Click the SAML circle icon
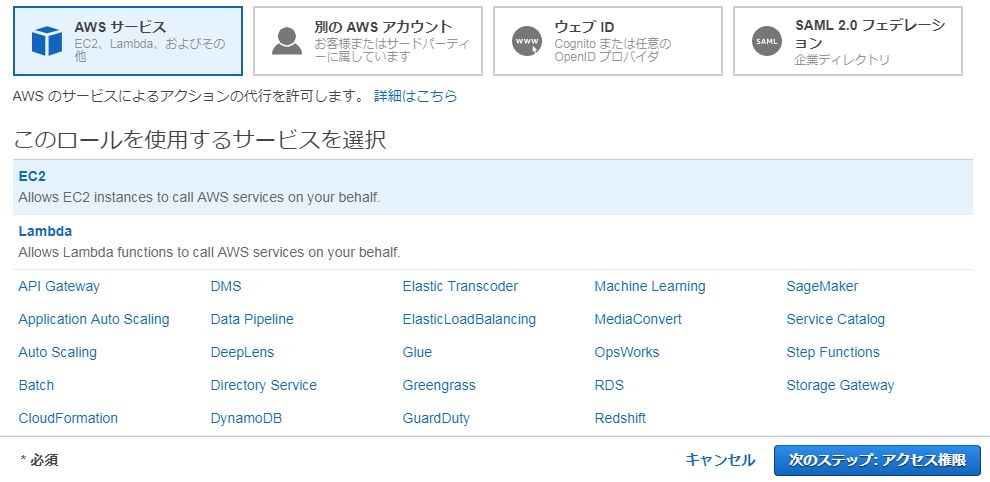 (766, 41)
